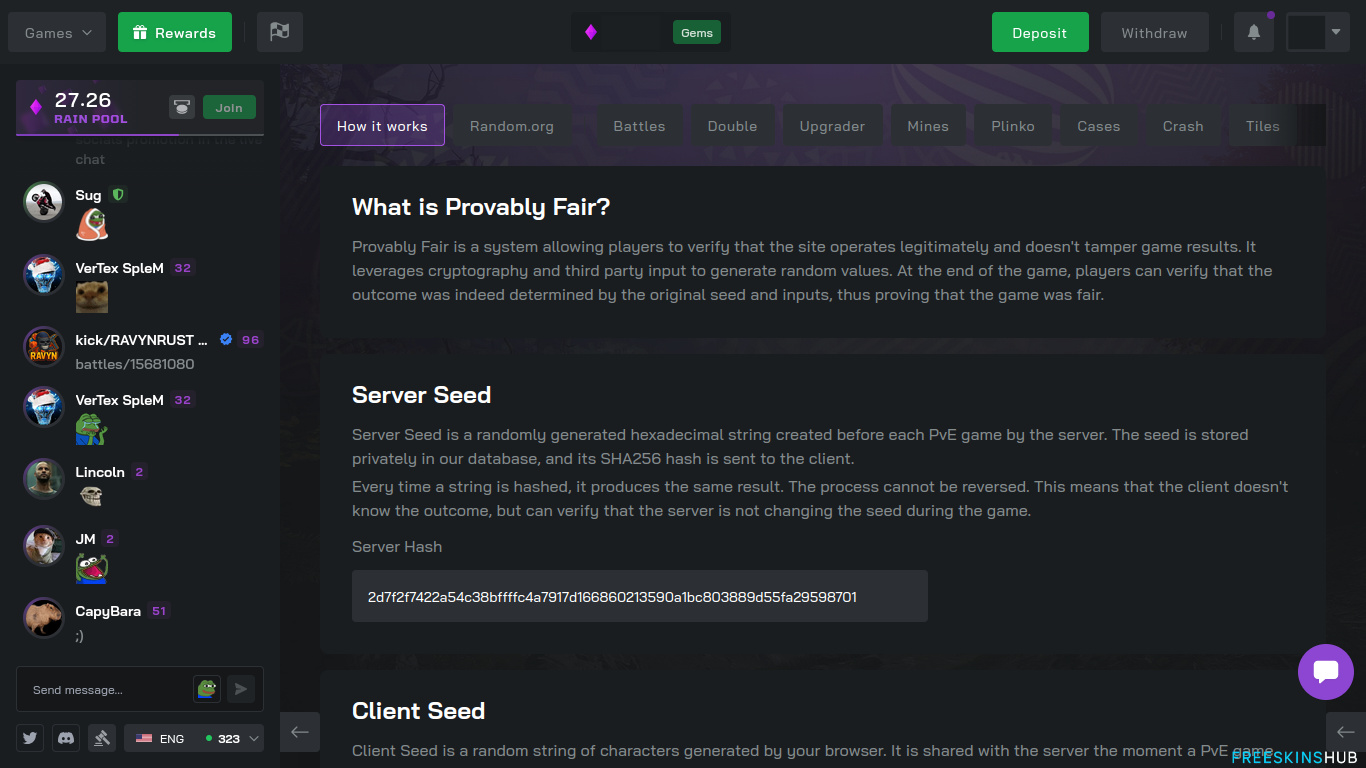Expand the language selector showing ENG

pyautogui.click(x=194, y=737)
